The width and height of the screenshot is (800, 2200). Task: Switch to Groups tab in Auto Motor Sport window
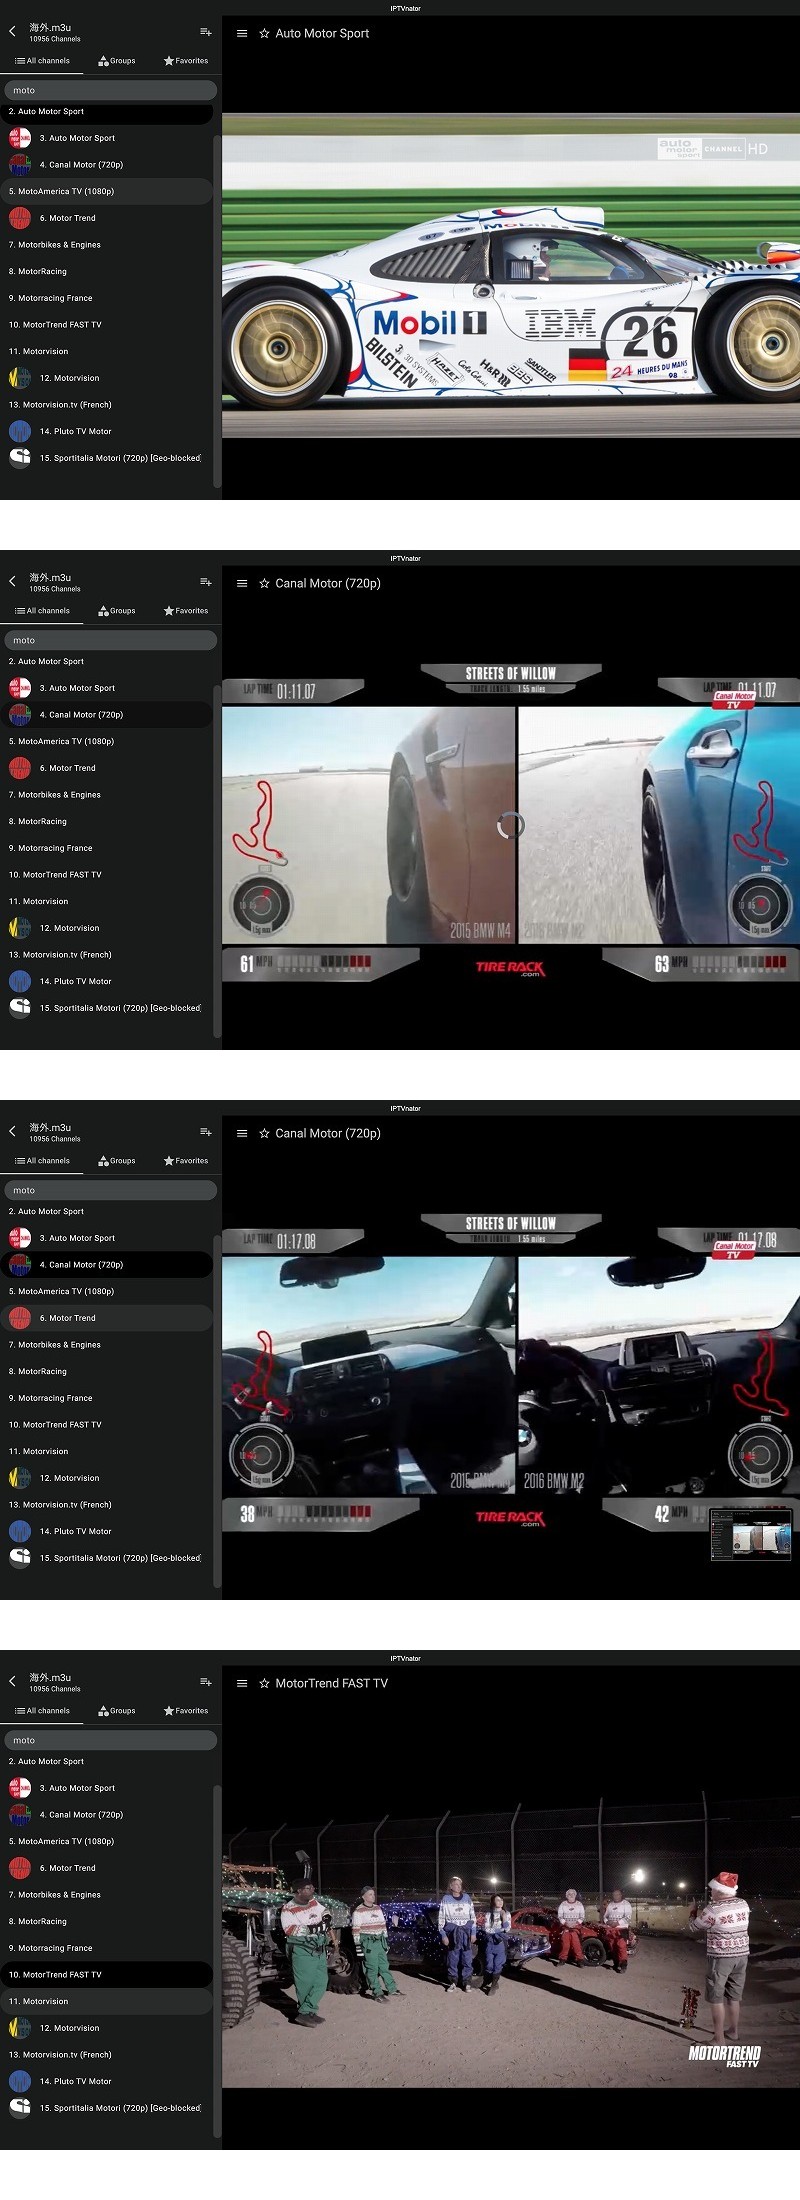click(117, 61)
